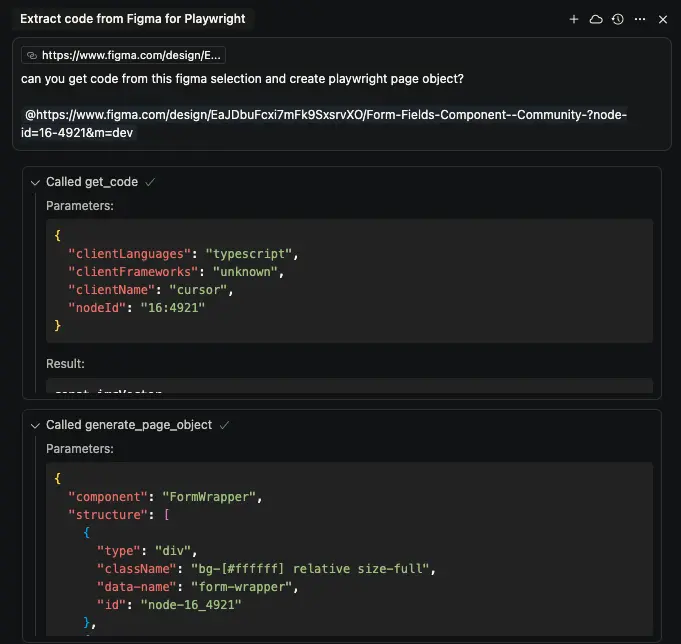This screenshot has width=681, height=644.
Task: Click the "div" value
Action: 173,551
